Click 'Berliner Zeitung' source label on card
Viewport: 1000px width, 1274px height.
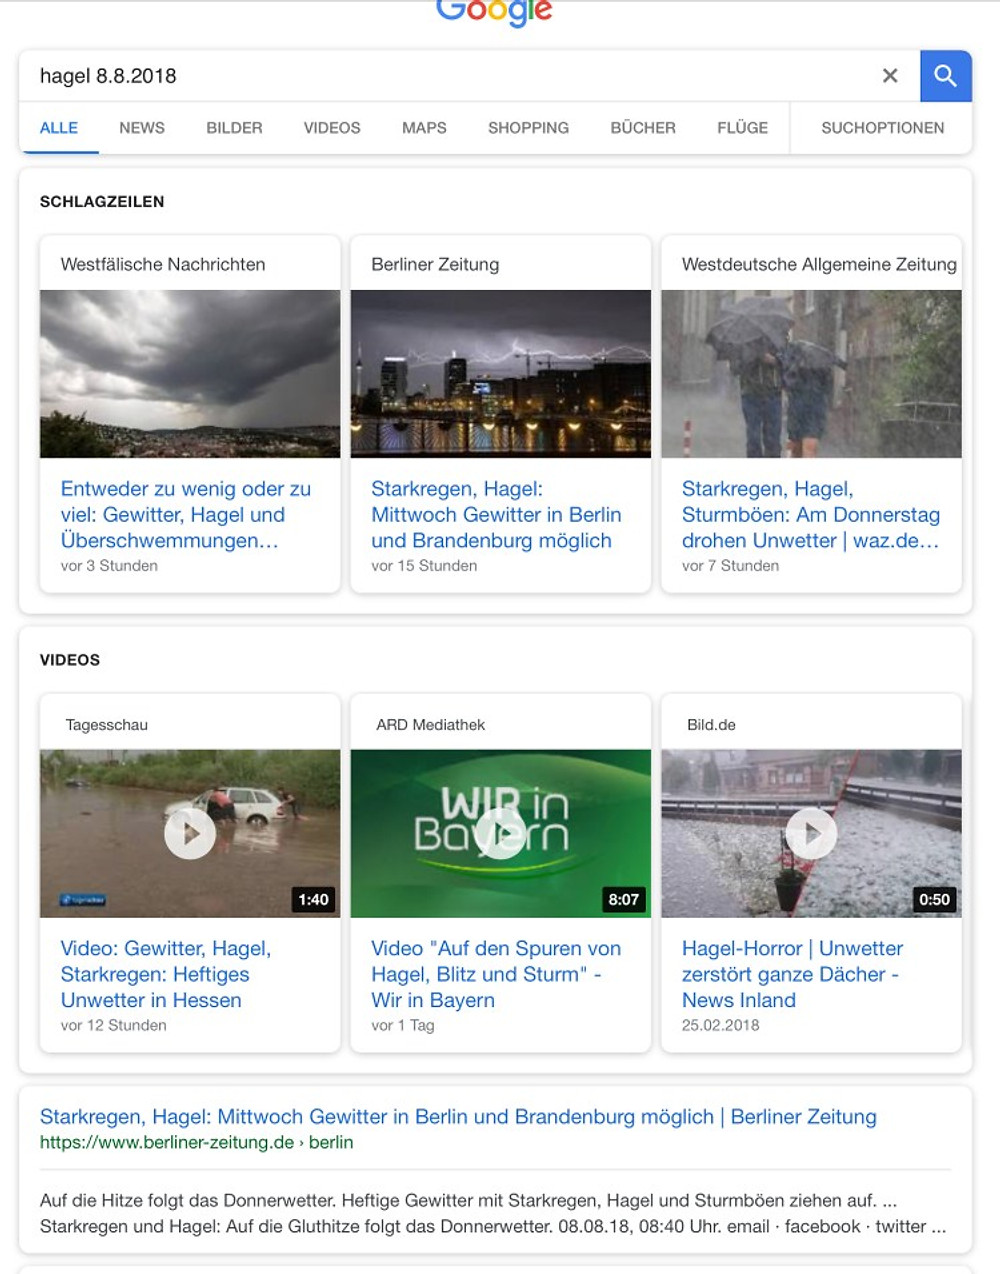click(x=435, y=264)
